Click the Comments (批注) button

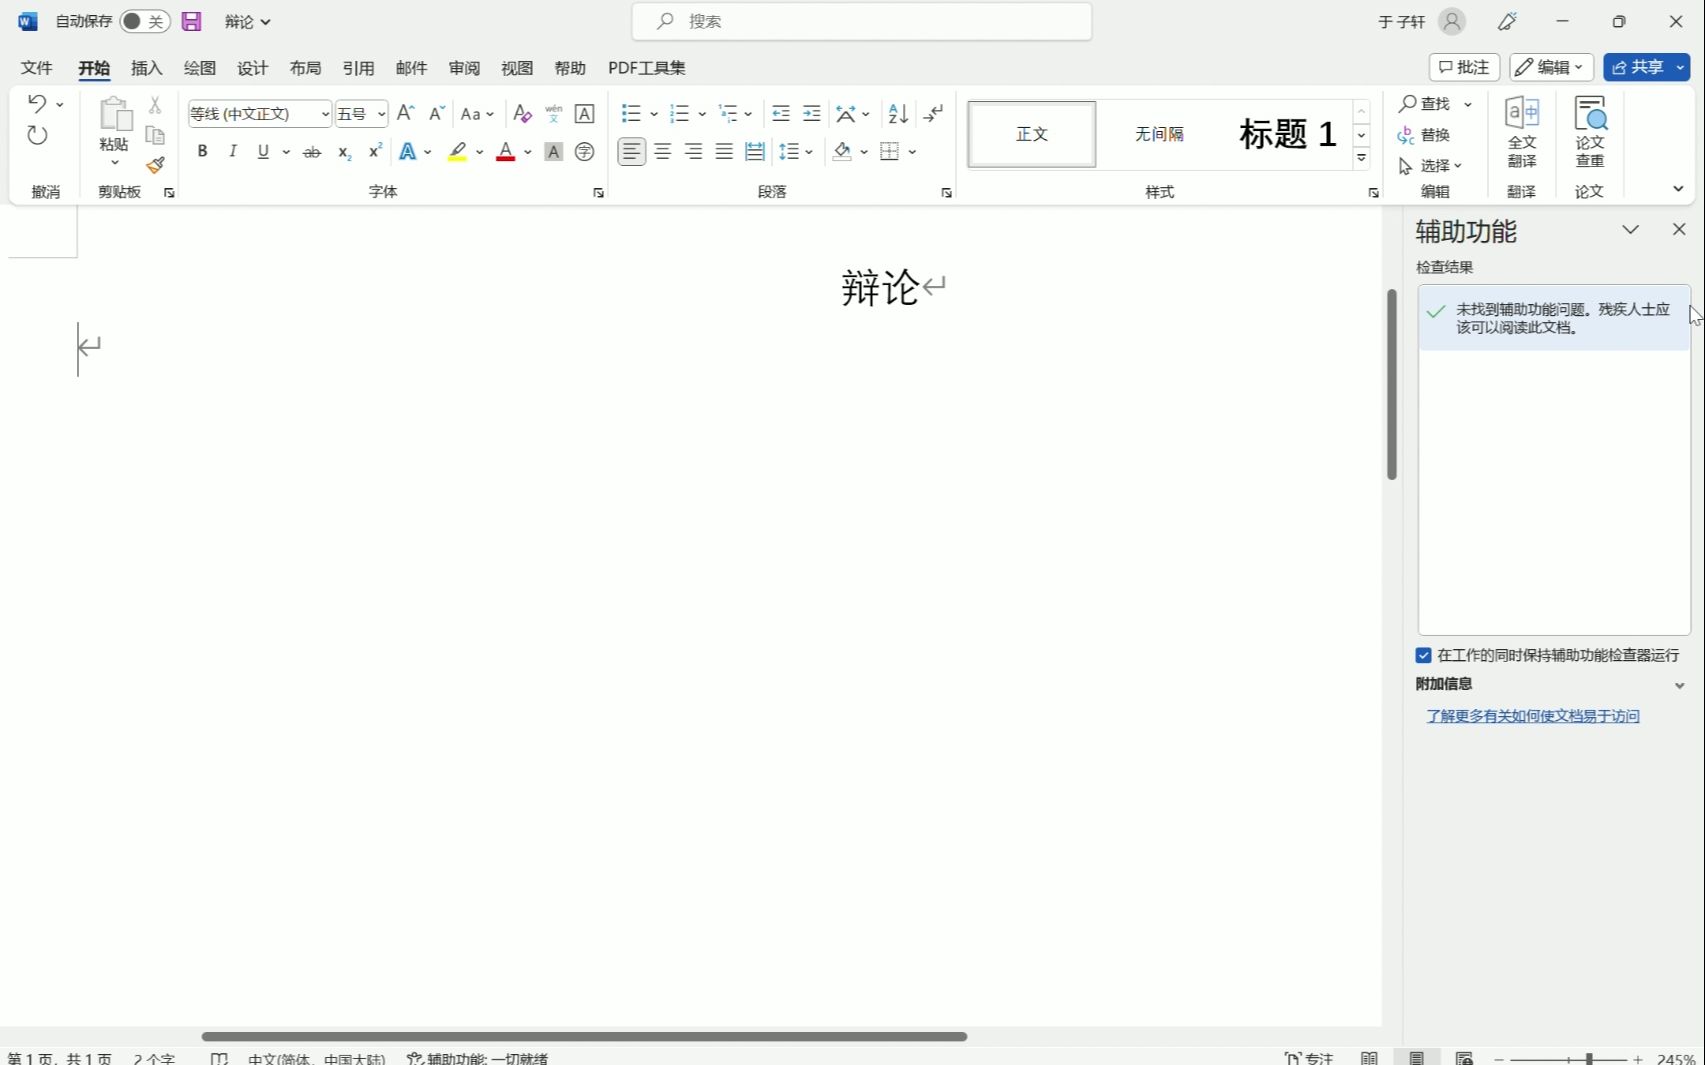(1465, 67)
